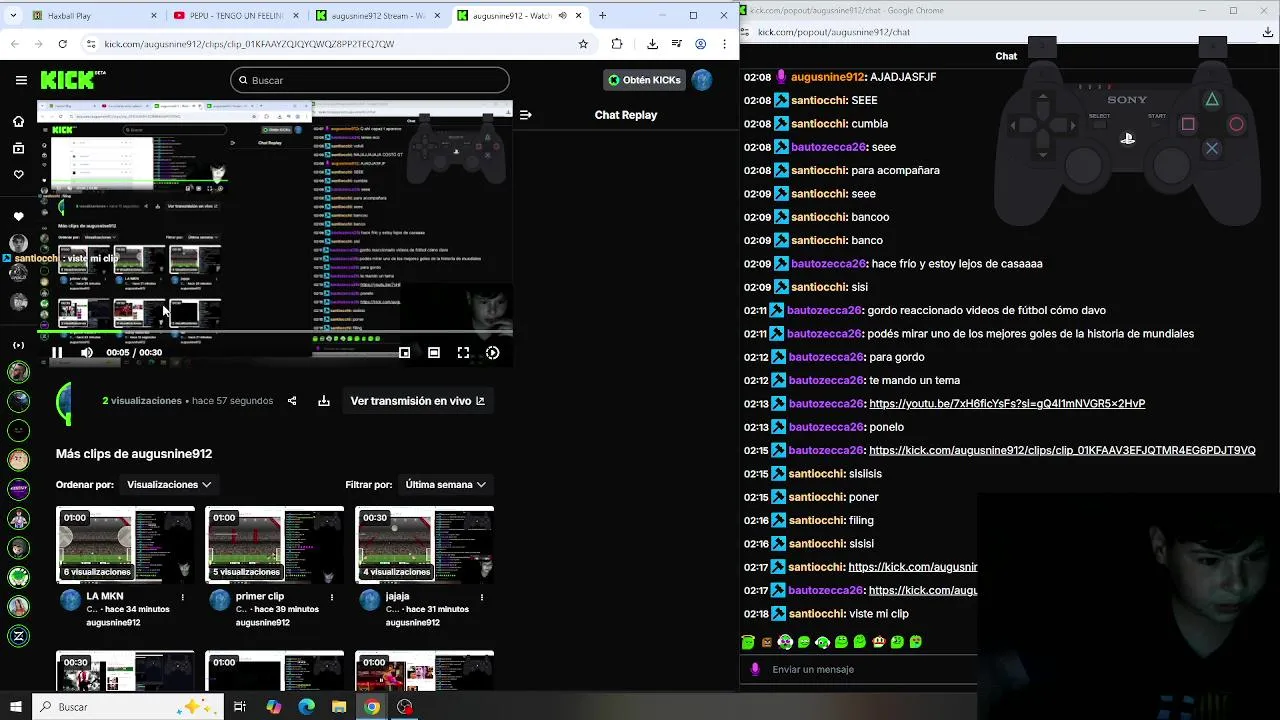Image resolution: width=1280 pixels, height=720 pixels.
Task: Open a new browser tab
Action: click(x=602, y=15)
